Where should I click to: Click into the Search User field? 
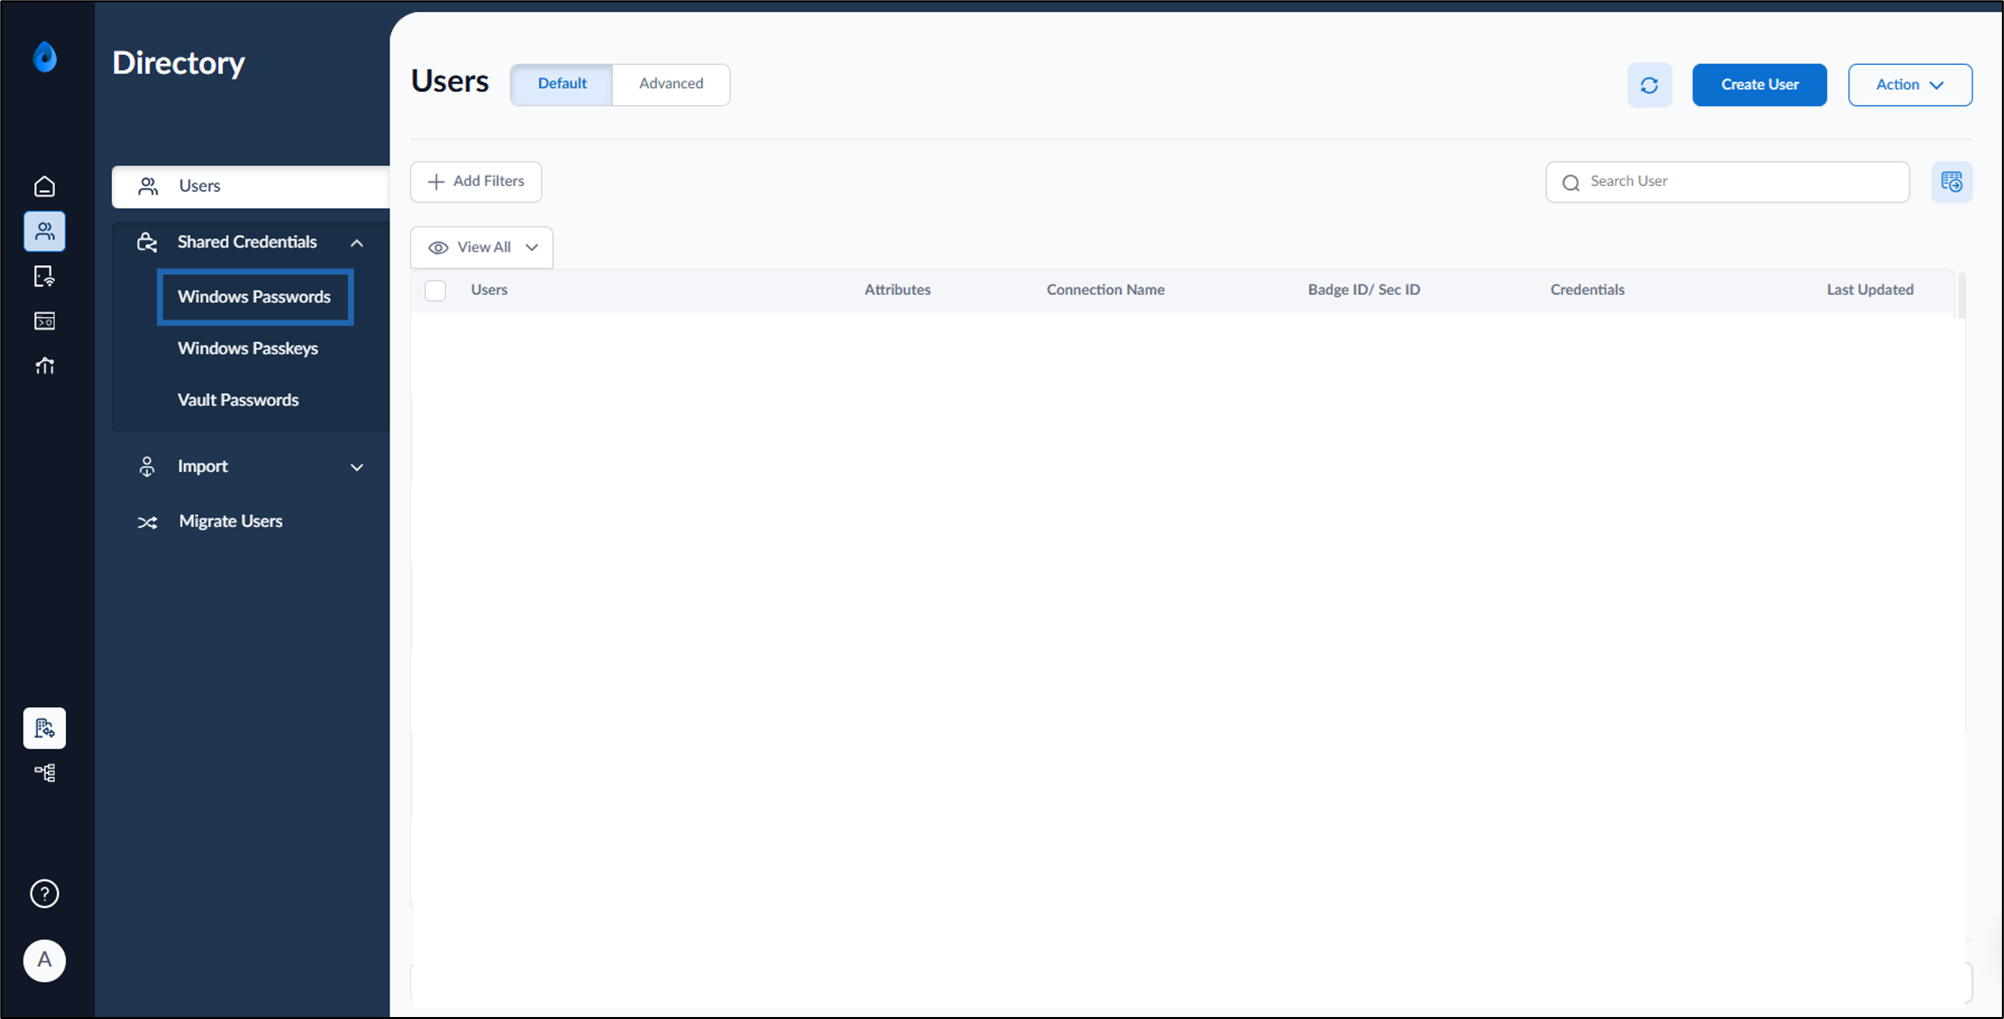tap(1727, 182)
